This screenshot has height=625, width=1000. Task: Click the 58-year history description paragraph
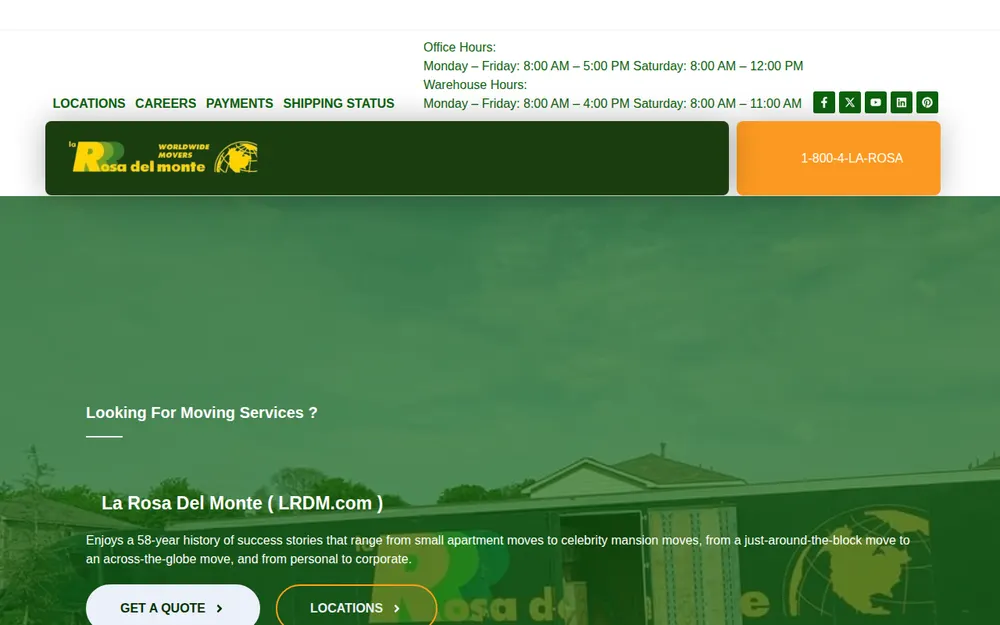pyautogui.click(x=498, y=550)
